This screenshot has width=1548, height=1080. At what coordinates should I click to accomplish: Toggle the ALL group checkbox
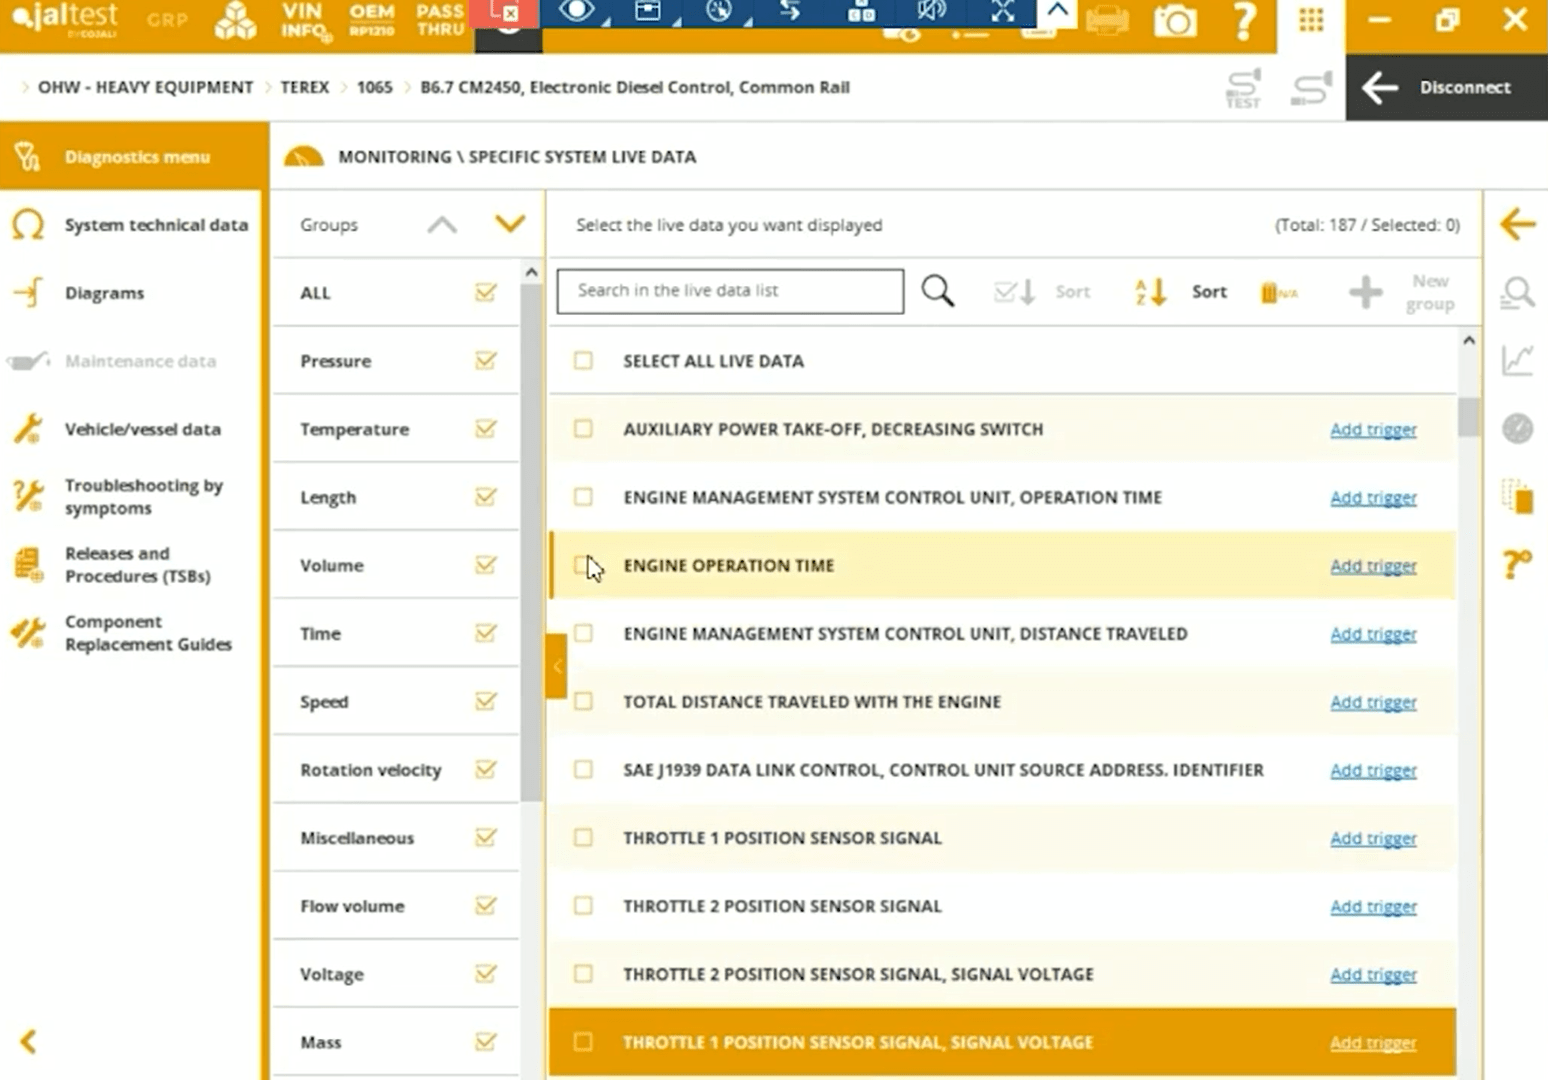coord(486,292)
